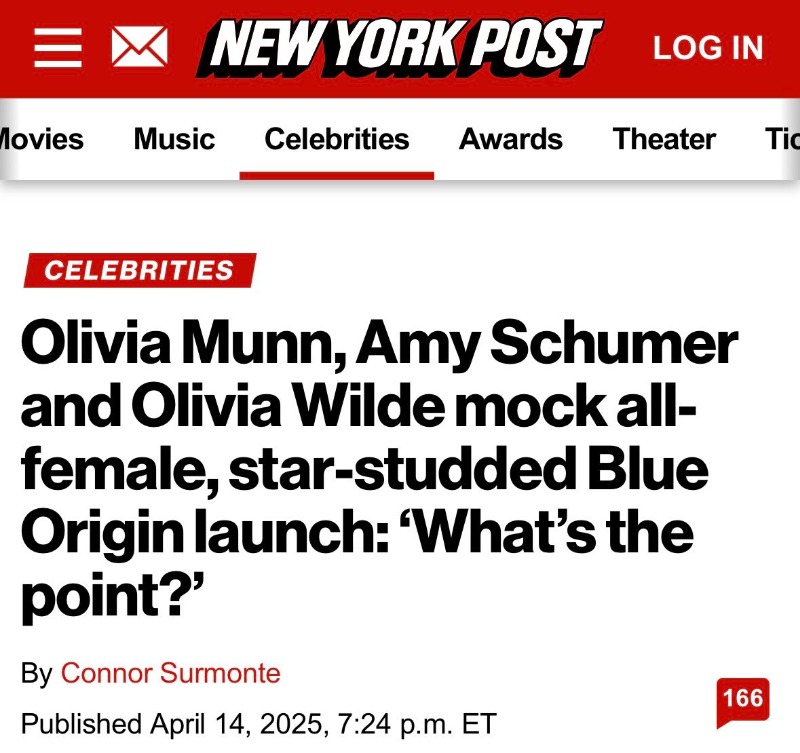
Task: Click the 'By' byline label
Action: (x=36, y=673)
